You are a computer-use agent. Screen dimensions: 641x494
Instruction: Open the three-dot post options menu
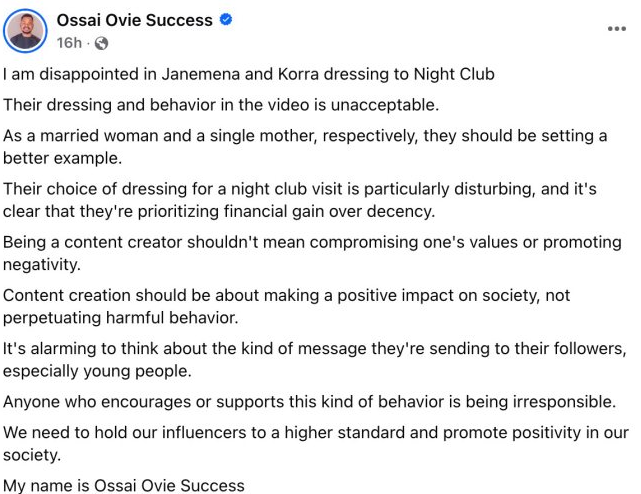617,29
